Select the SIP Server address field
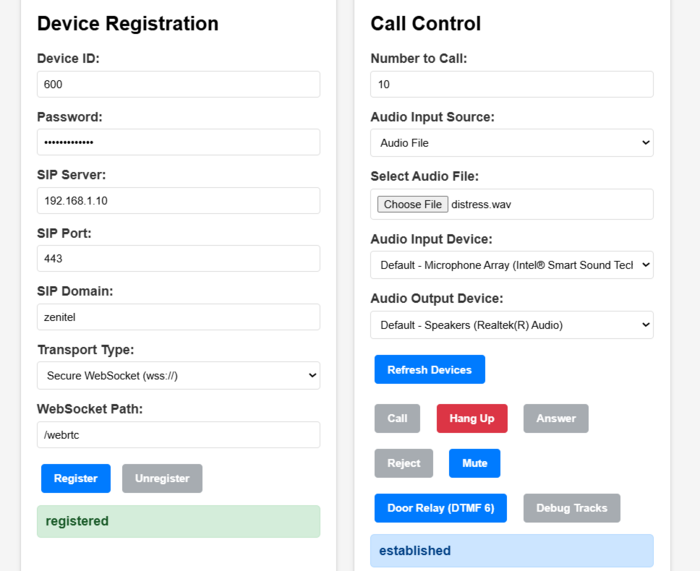The width and height of the screenshot is (700, 571). coord(178,200)
